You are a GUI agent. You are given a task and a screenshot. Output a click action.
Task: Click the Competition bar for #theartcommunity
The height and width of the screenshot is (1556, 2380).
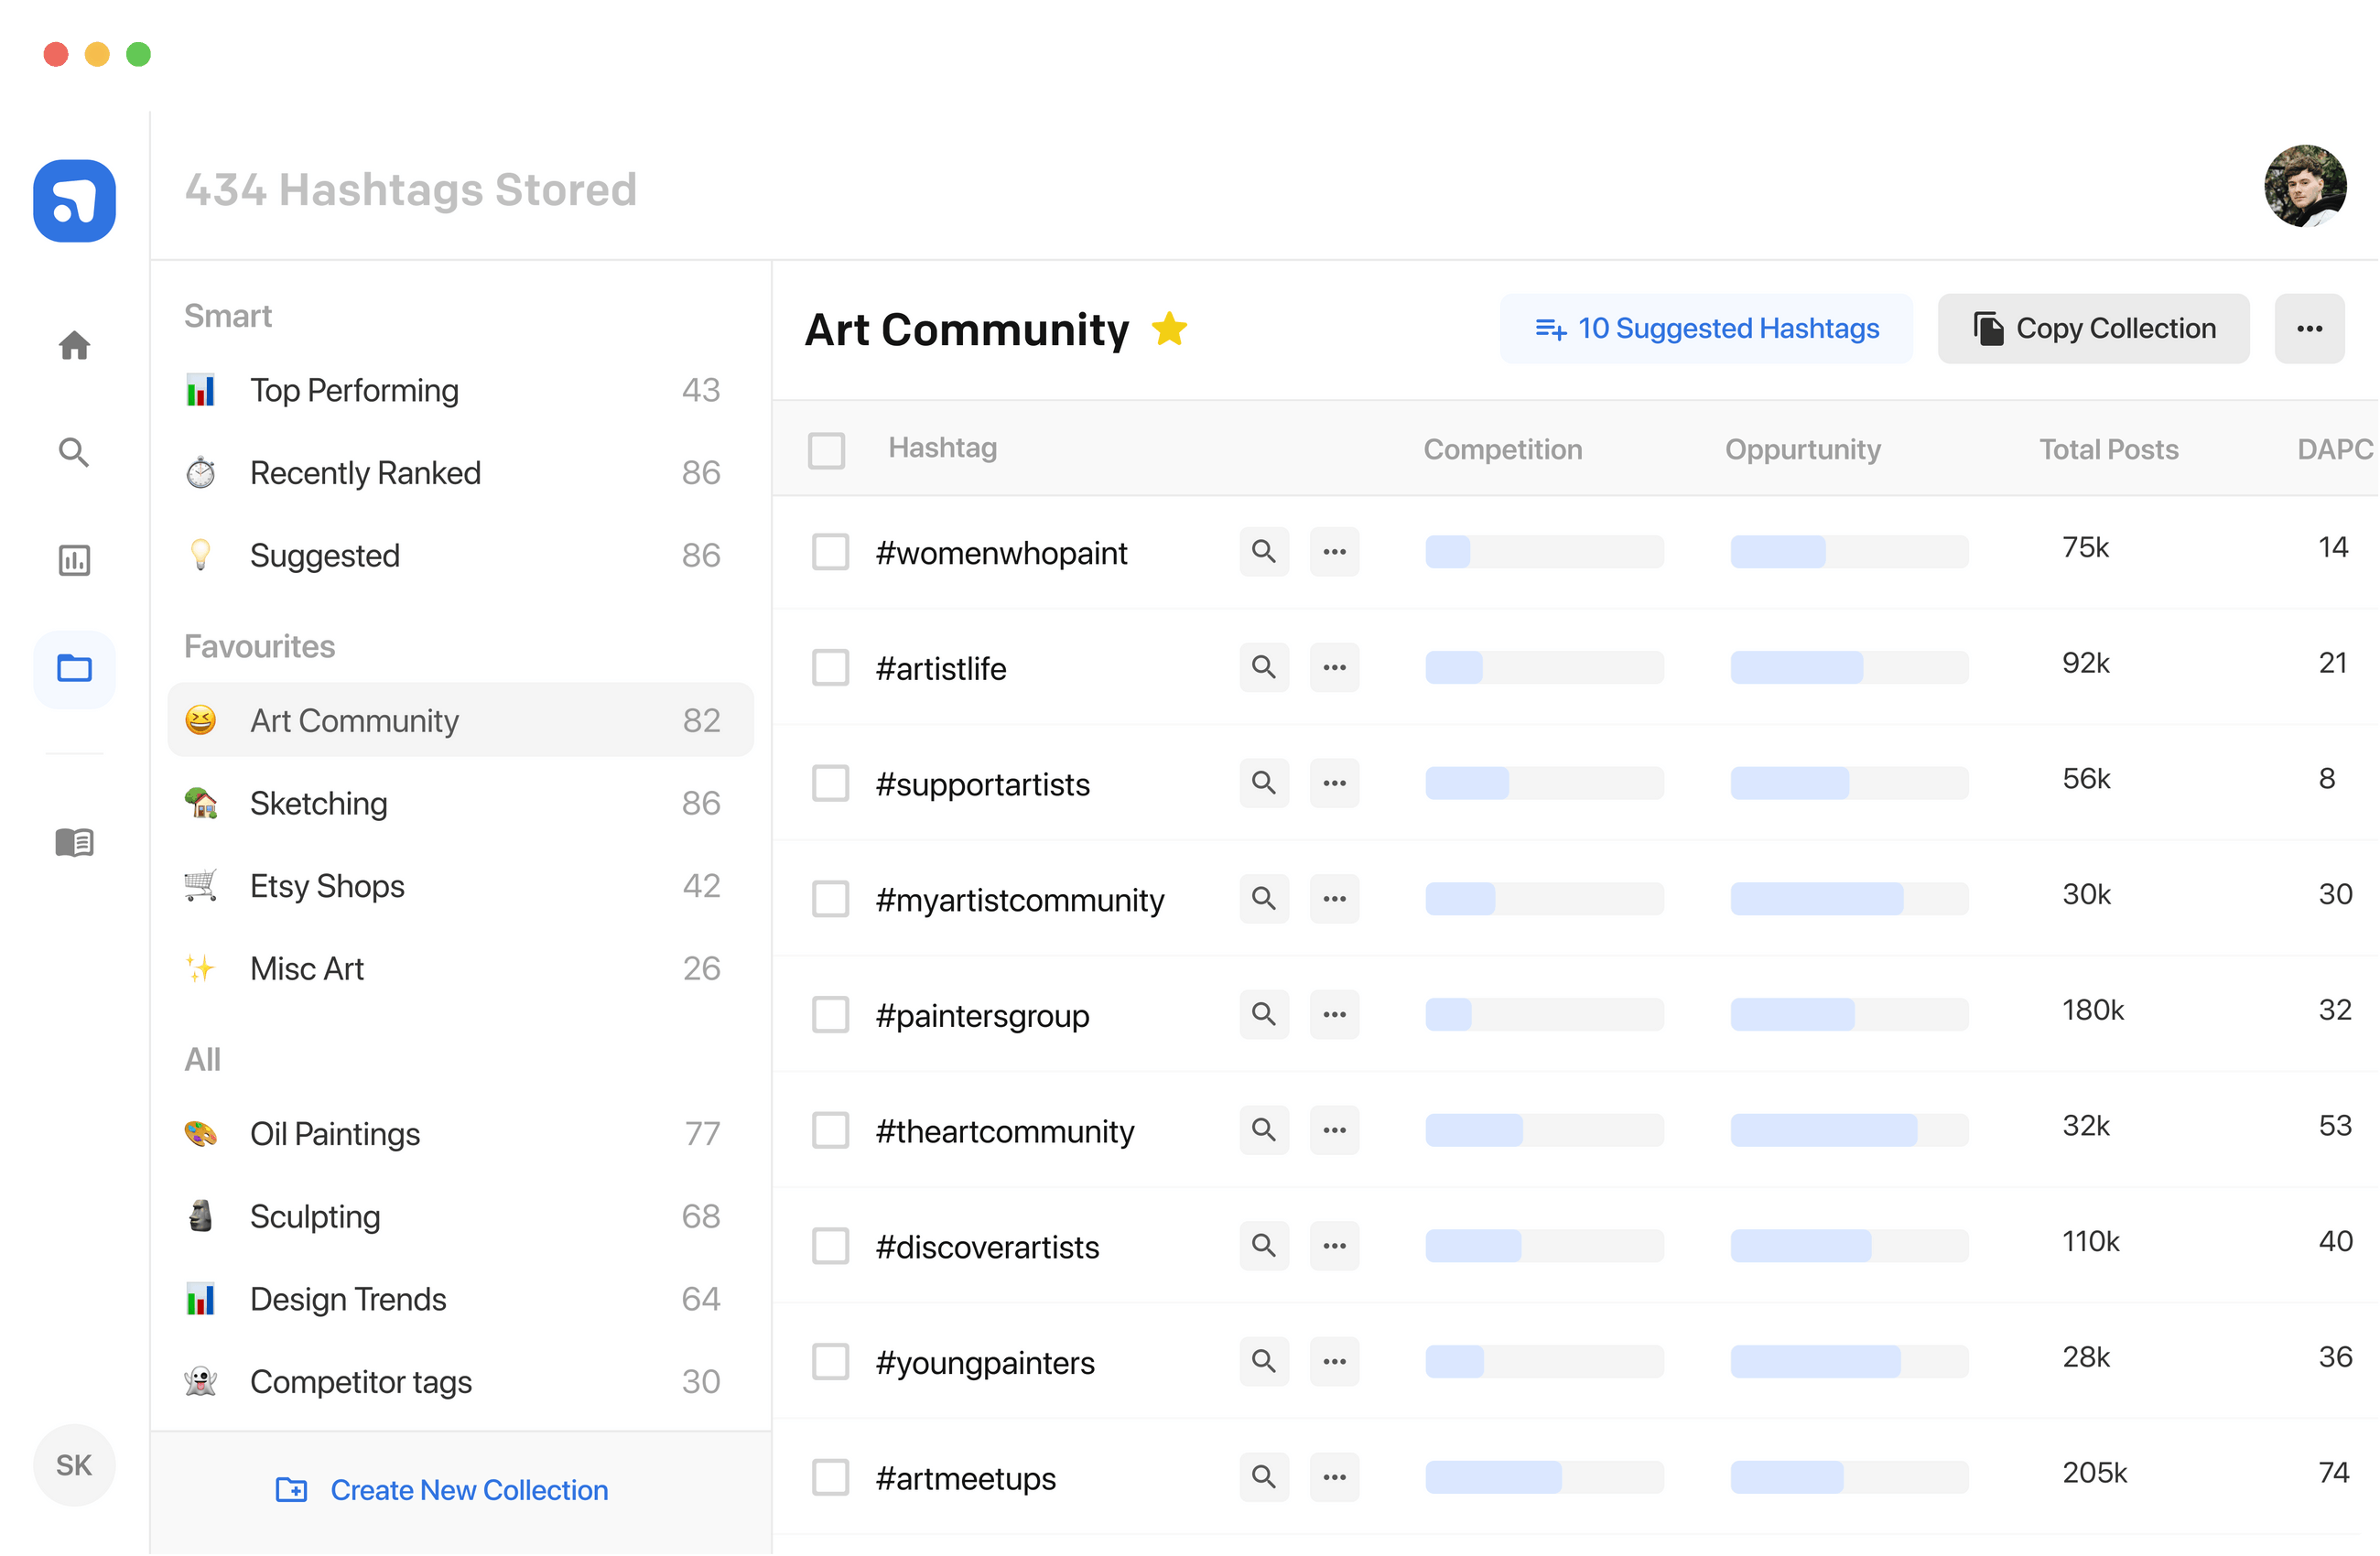1544,1130
